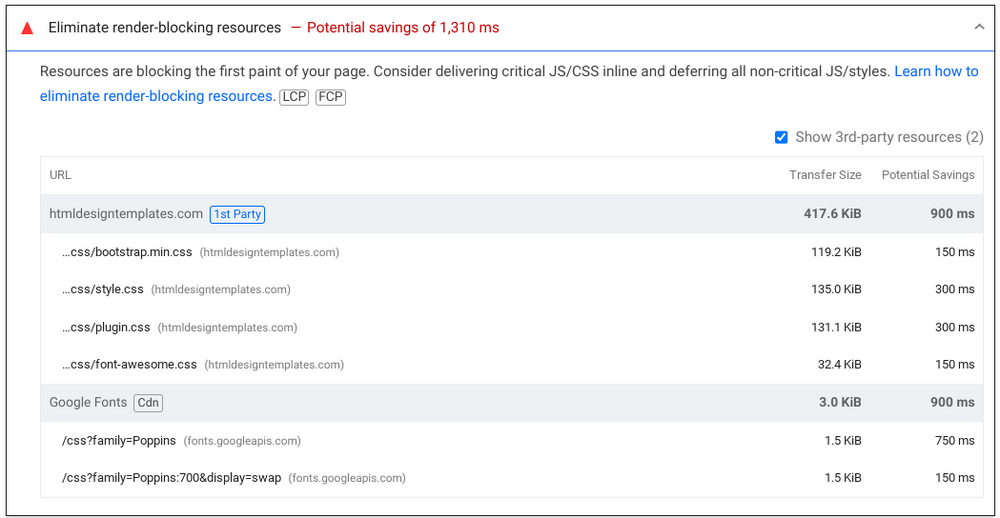Toggle Show 3rd-party resources checkbox
This screenshot has width=1000, height=518.
point(781,137)
